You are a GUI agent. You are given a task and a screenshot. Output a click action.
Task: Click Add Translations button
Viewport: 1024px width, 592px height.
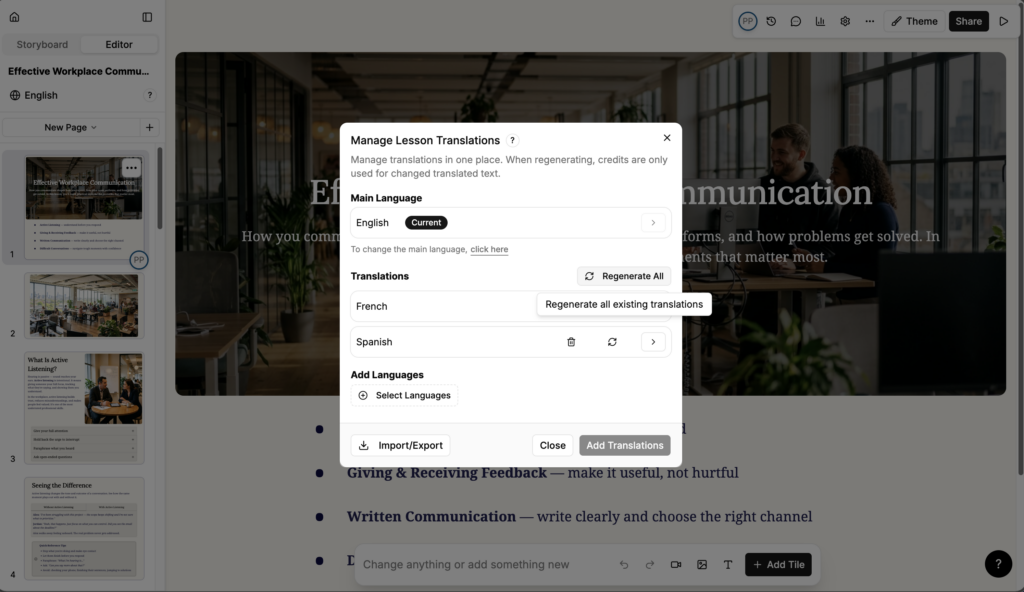624,445
